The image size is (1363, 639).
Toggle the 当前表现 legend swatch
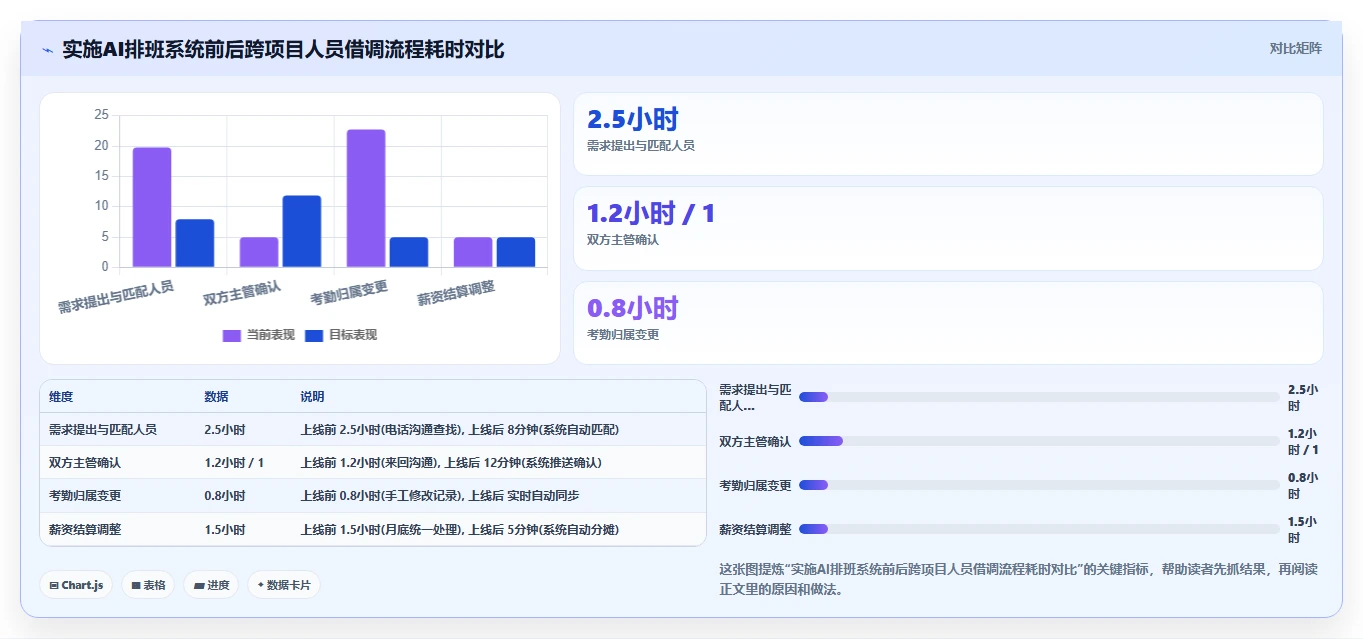232,336
